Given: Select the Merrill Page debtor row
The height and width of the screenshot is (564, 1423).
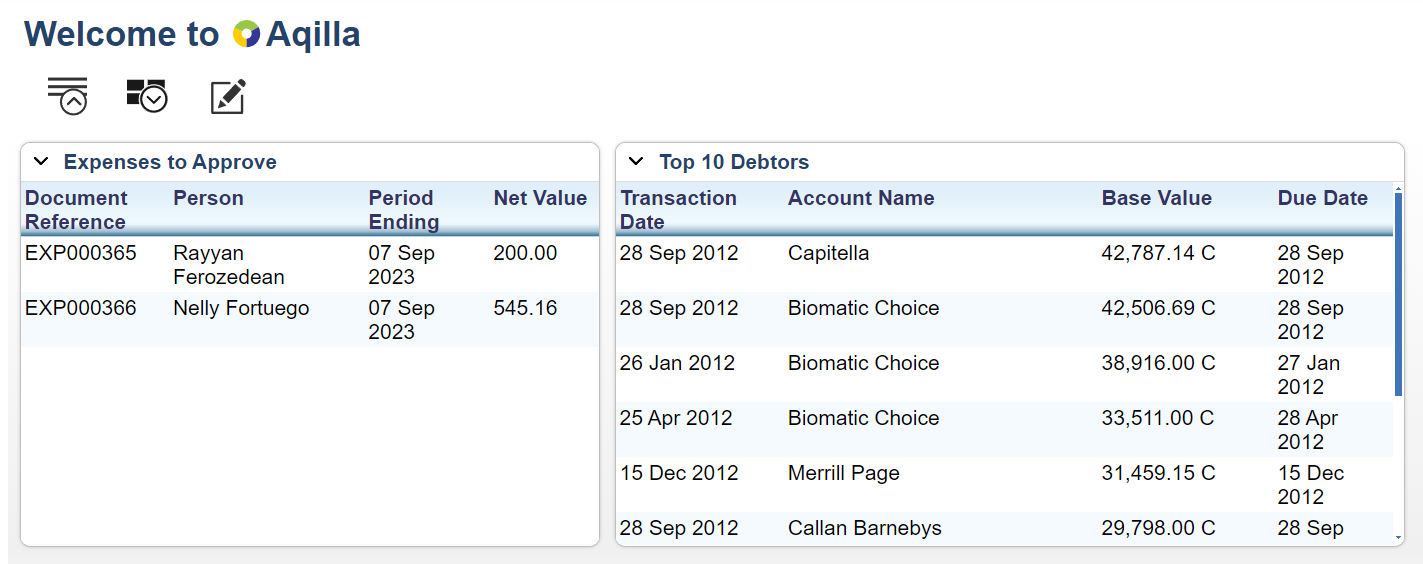Looking at the screenshot, I should (843, 473).
